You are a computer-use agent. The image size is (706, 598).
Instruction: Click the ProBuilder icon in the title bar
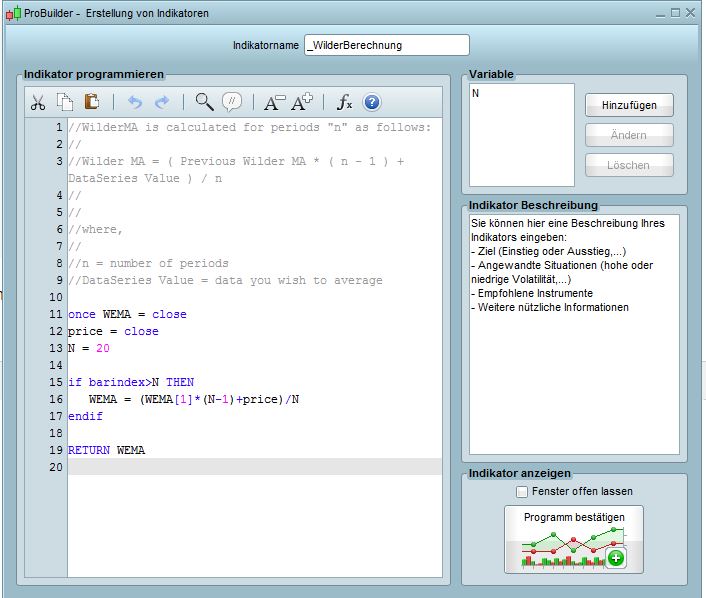[14, 13]
